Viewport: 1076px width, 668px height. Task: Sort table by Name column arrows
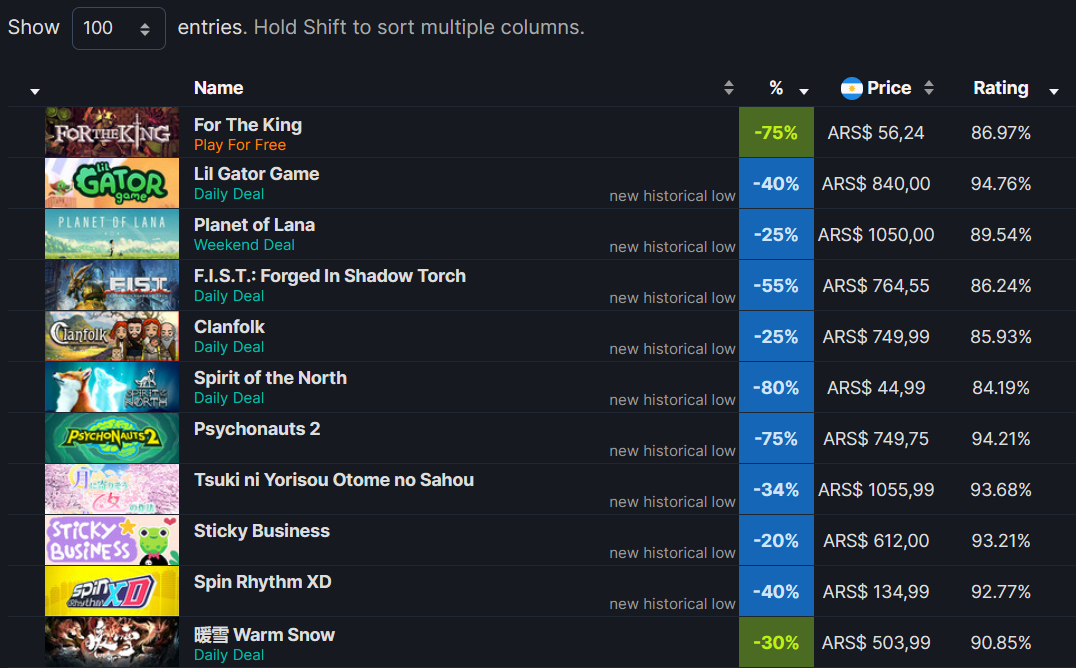tap(729, 88)
